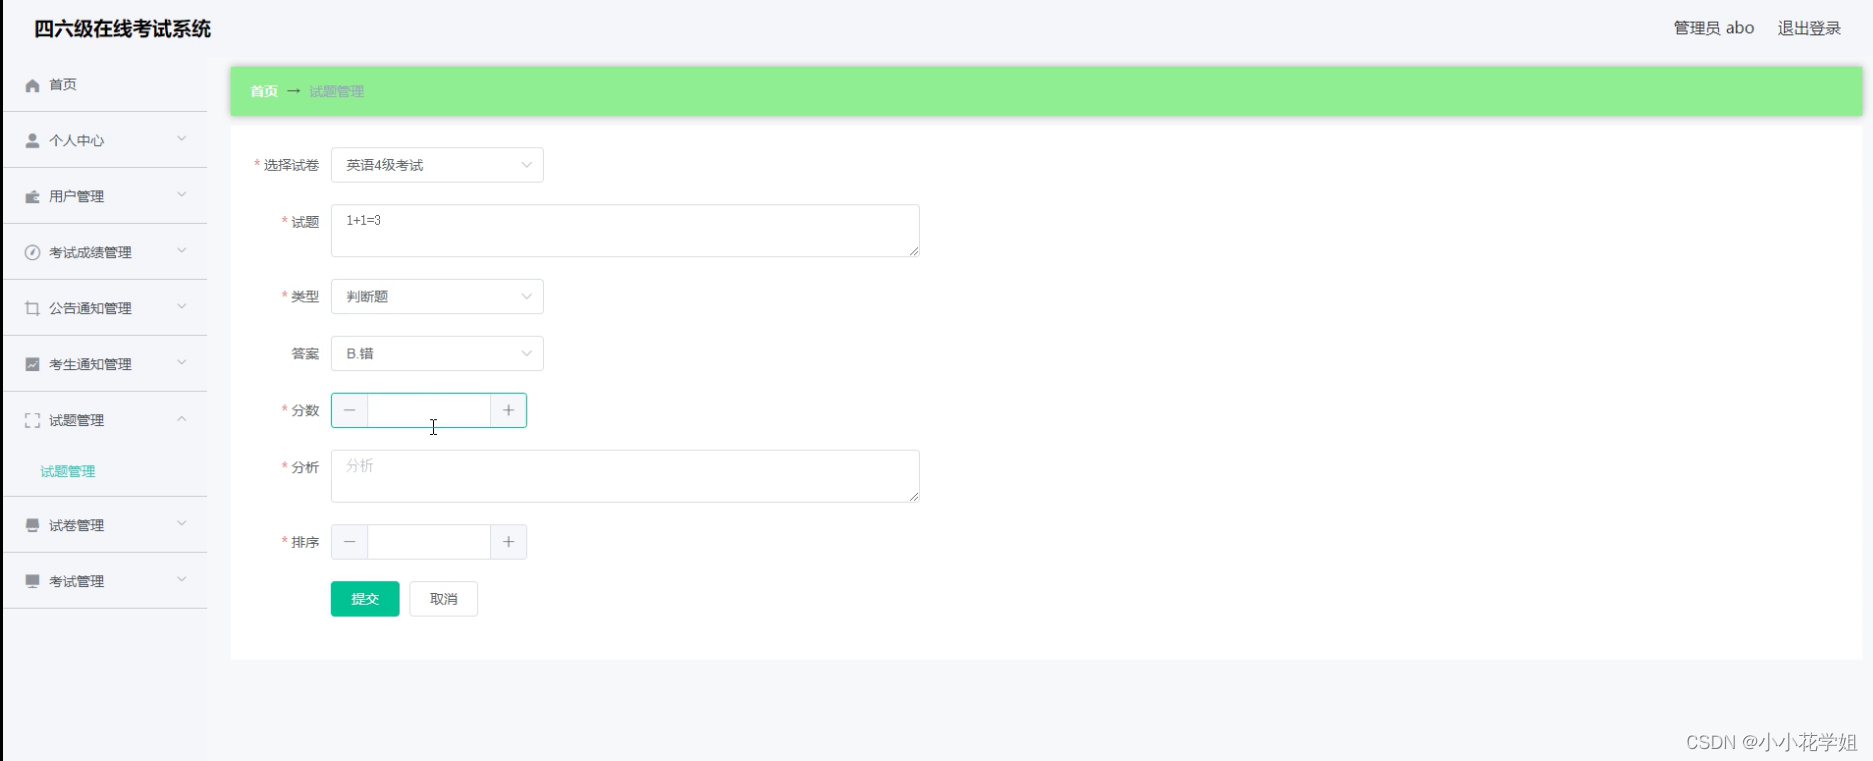Open the 类型 question type dropdown

(437, 296)
